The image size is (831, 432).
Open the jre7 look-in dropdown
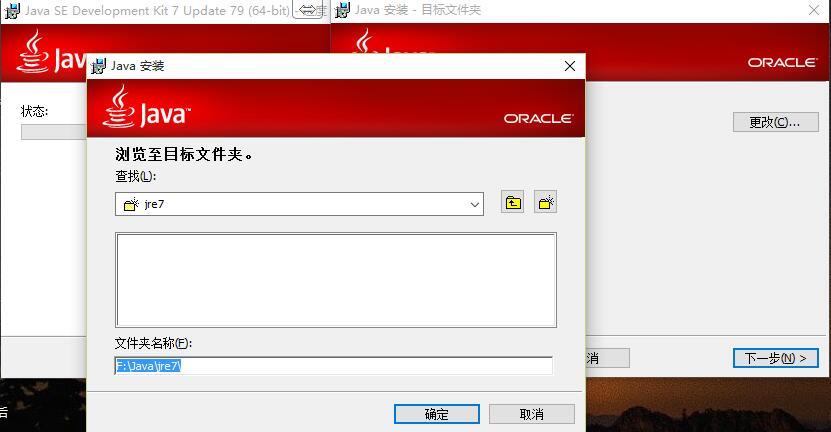pyautogui.click(x=299, y=204)
